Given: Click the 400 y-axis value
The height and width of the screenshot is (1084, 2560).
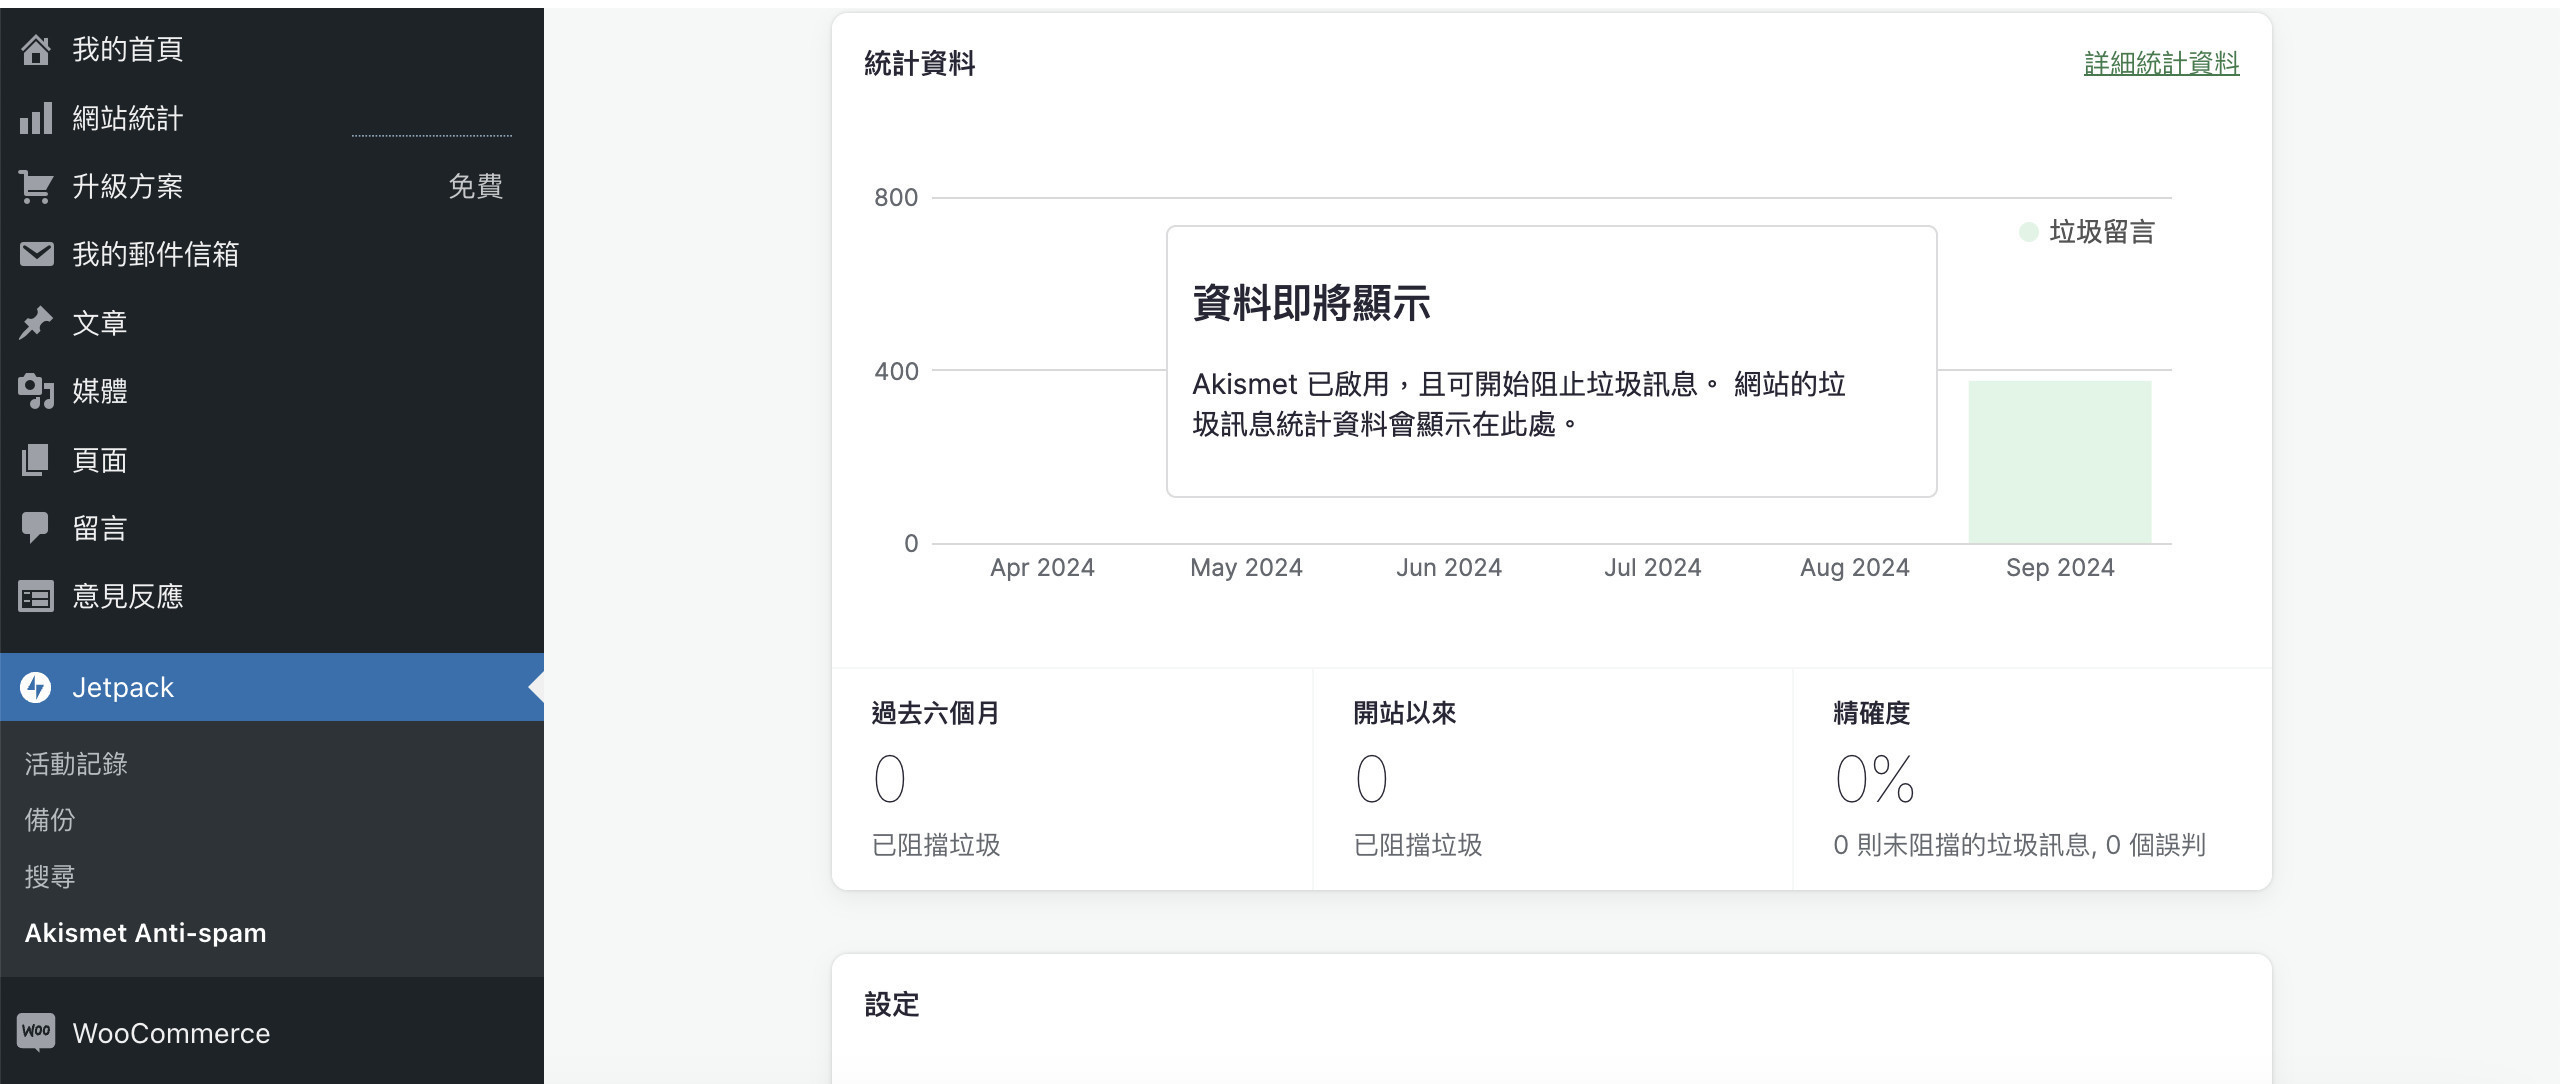Looking at the screenshot, I should (x=896, y=371).
